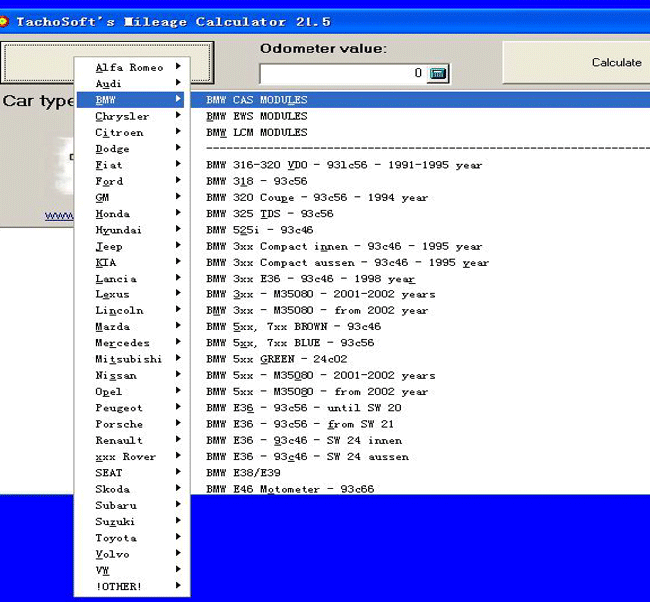This screenshot has height=602, width=650.
Task: Select BMW E36 SW 24 aussen entry
Action: [420, 456]
